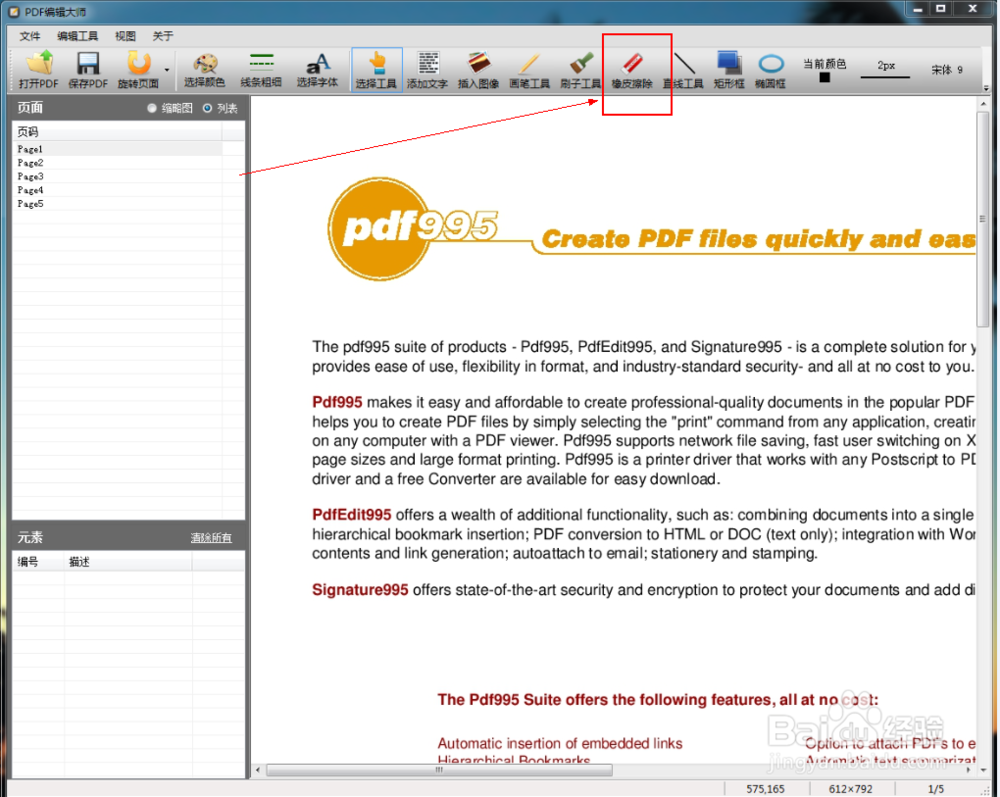
Task: Select Page4 in the page list
Action: pos(117,190)
